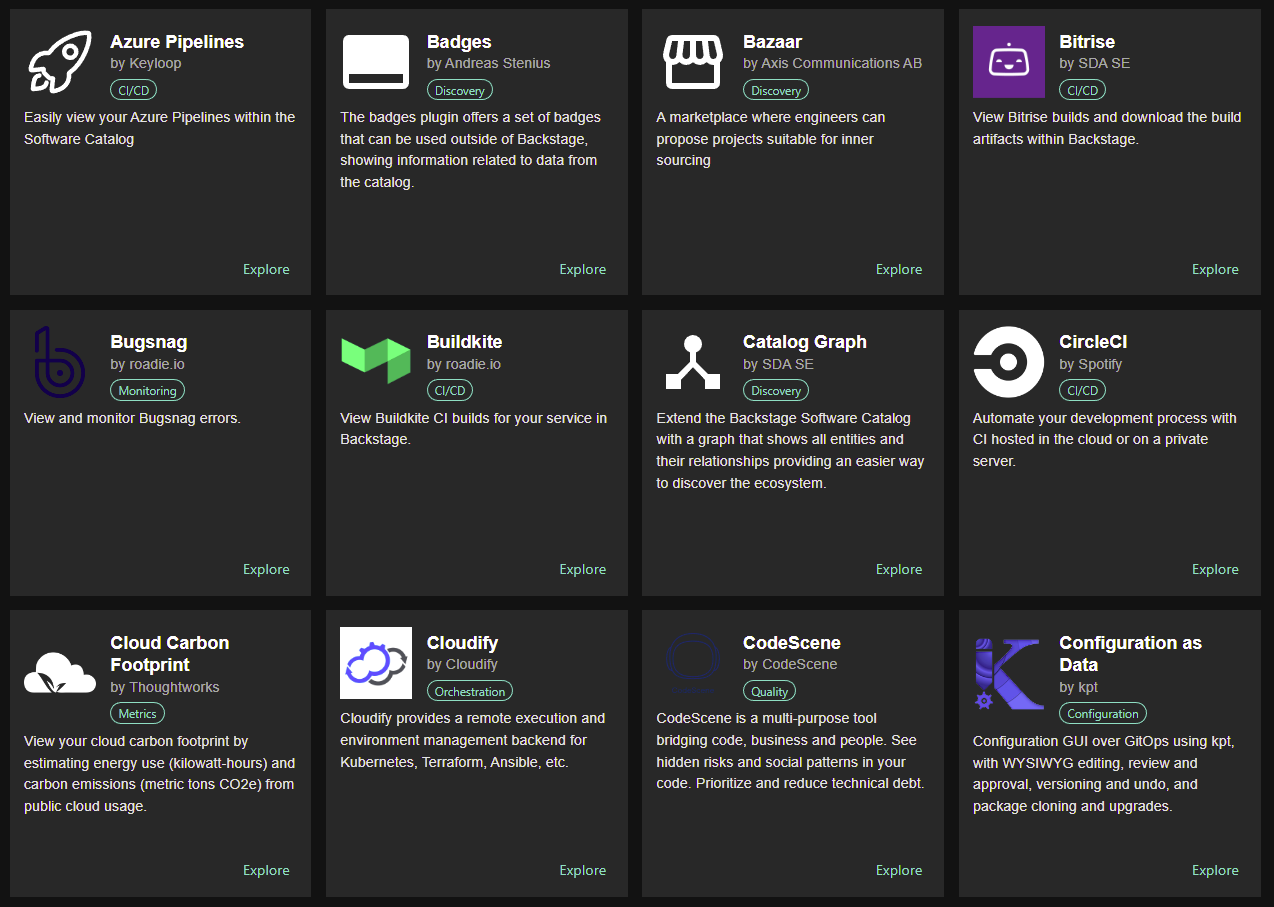This screenshot has height=907, width=1274.
Task: Explore the Catalog Graph plugin
Action: click(x=899, y=569)
